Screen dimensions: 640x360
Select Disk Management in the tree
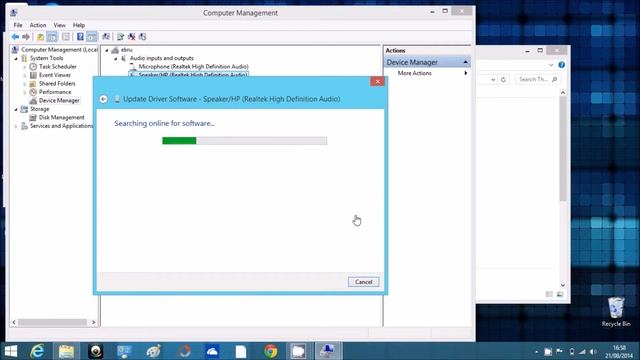62,117
